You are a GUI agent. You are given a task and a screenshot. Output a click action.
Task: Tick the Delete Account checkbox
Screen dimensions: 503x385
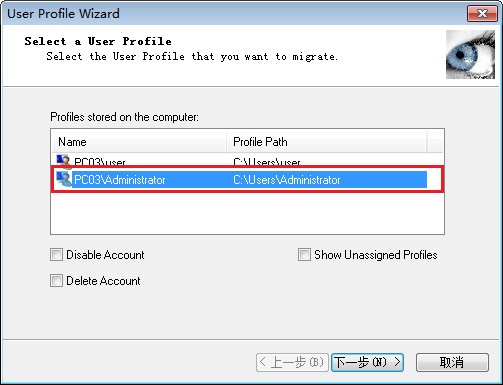[x=56, y=280]
